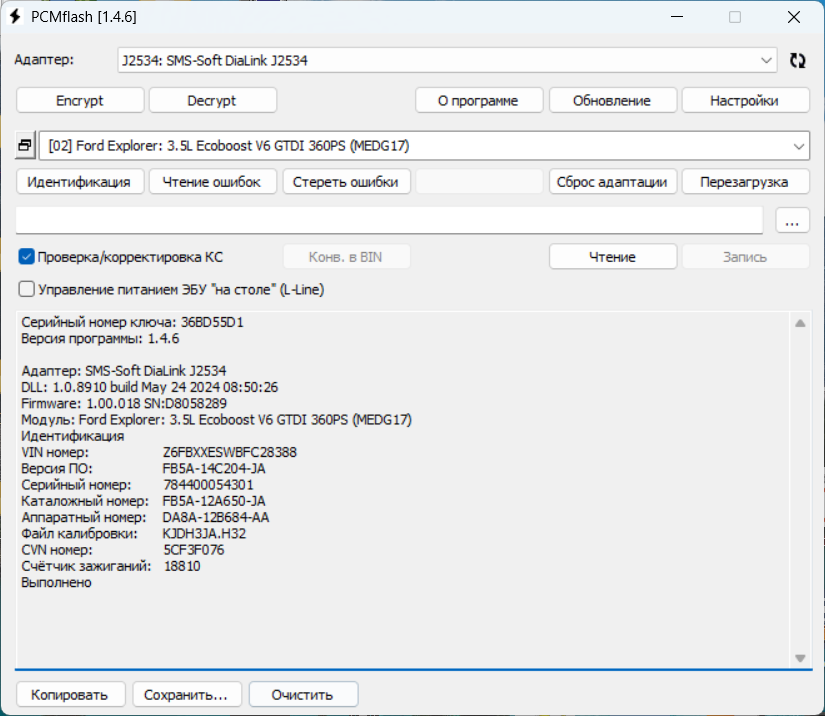The width and height of the screenshot is (825, 716).
Task: Click the DLL 1.0.8910 build line
Action: tap(149, 387)
